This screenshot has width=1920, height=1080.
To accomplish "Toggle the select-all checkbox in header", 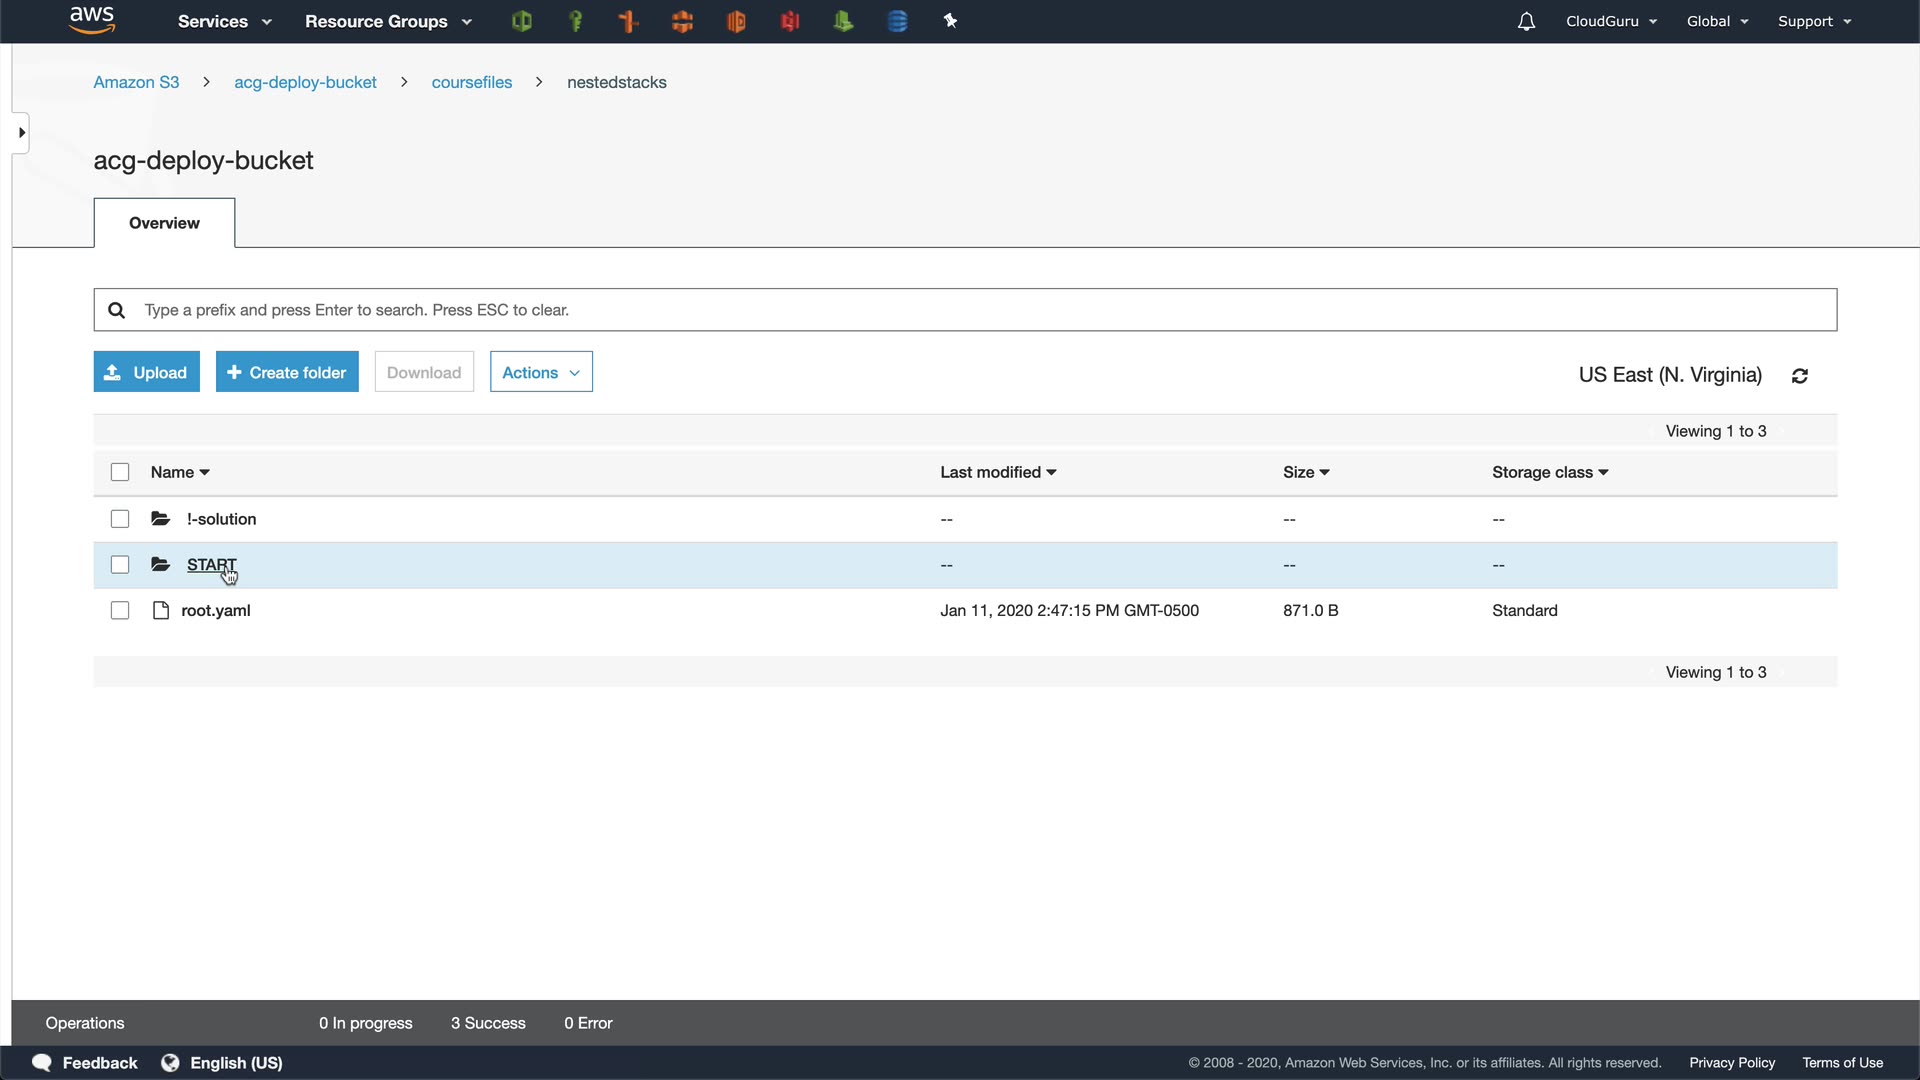I will click(120, 472).
